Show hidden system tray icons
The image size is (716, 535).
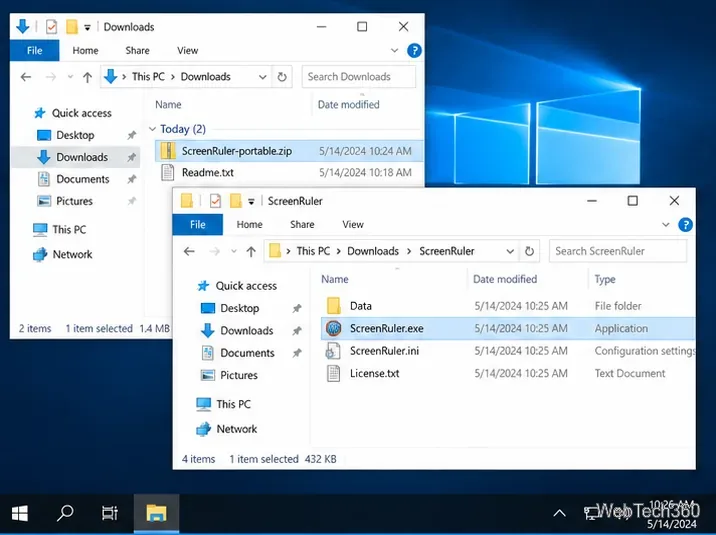(x=559, y=513)
